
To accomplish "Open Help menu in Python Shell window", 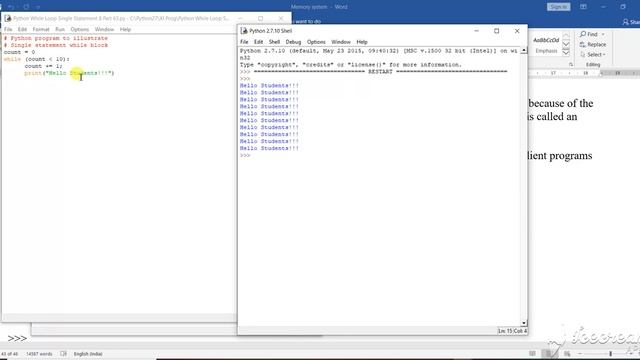I will point(362,42).
